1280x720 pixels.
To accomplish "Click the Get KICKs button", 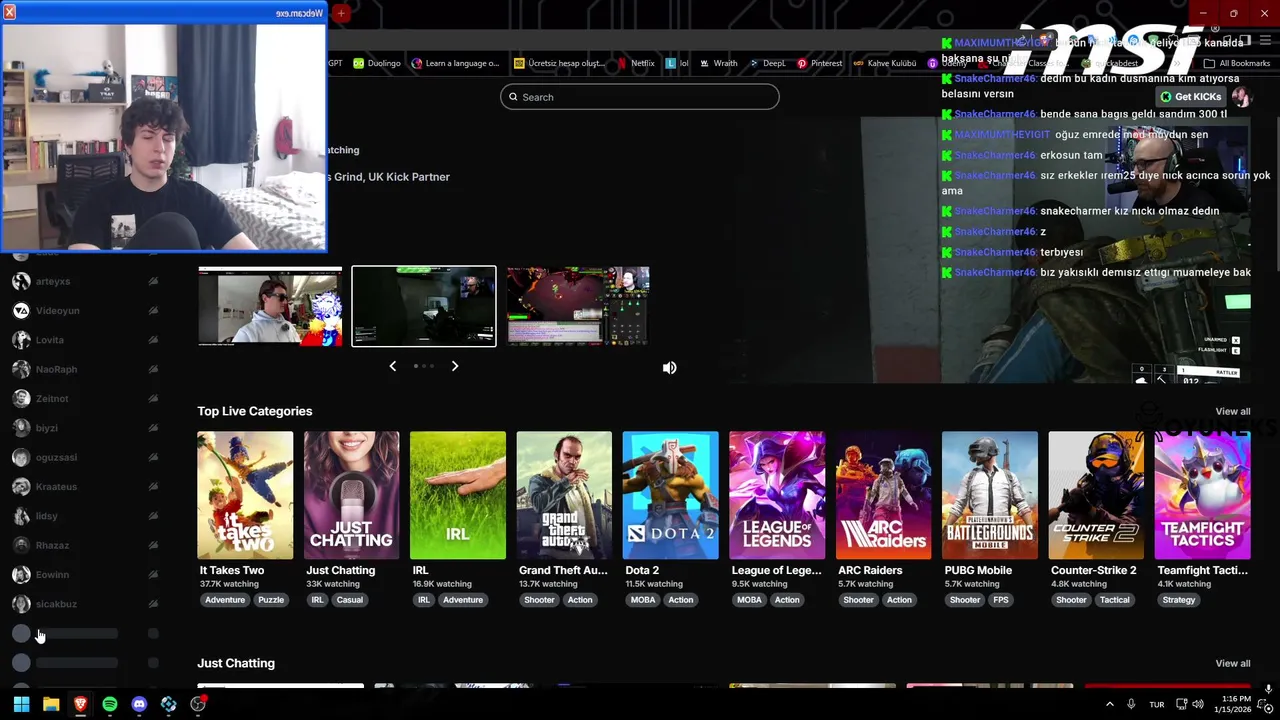I will click(x=1190, y=97).
